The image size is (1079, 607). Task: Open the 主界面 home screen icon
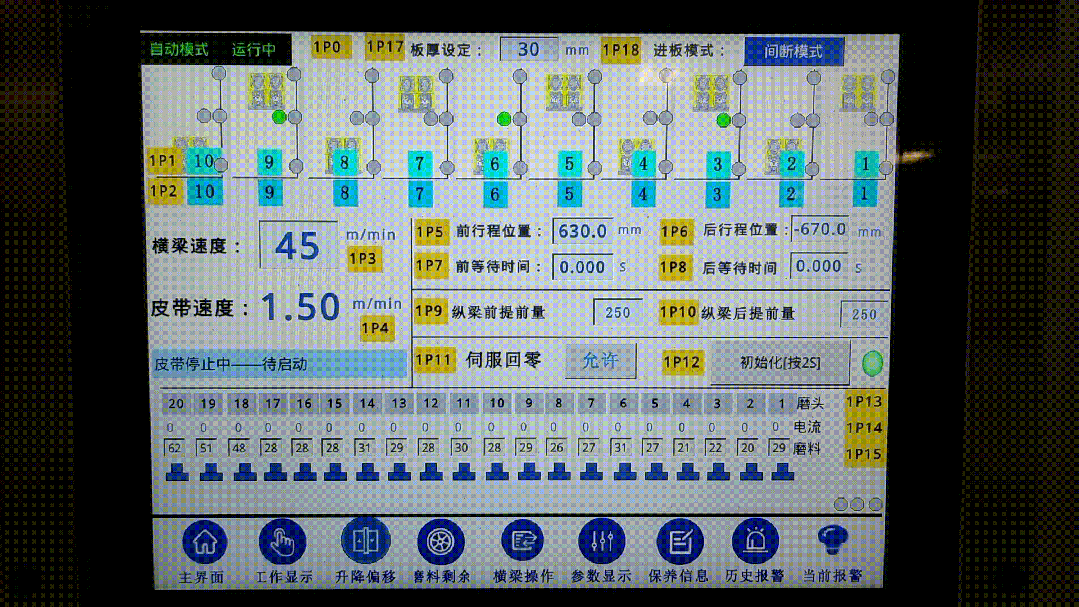click(x=204, y=543)
